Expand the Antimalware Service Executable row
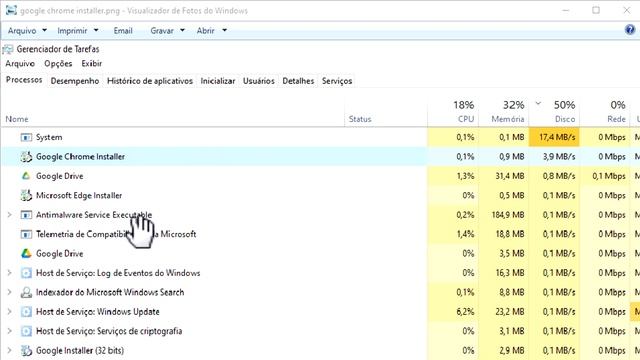The width and height of the screenshot is (640, 360). [x=9, y=215]
